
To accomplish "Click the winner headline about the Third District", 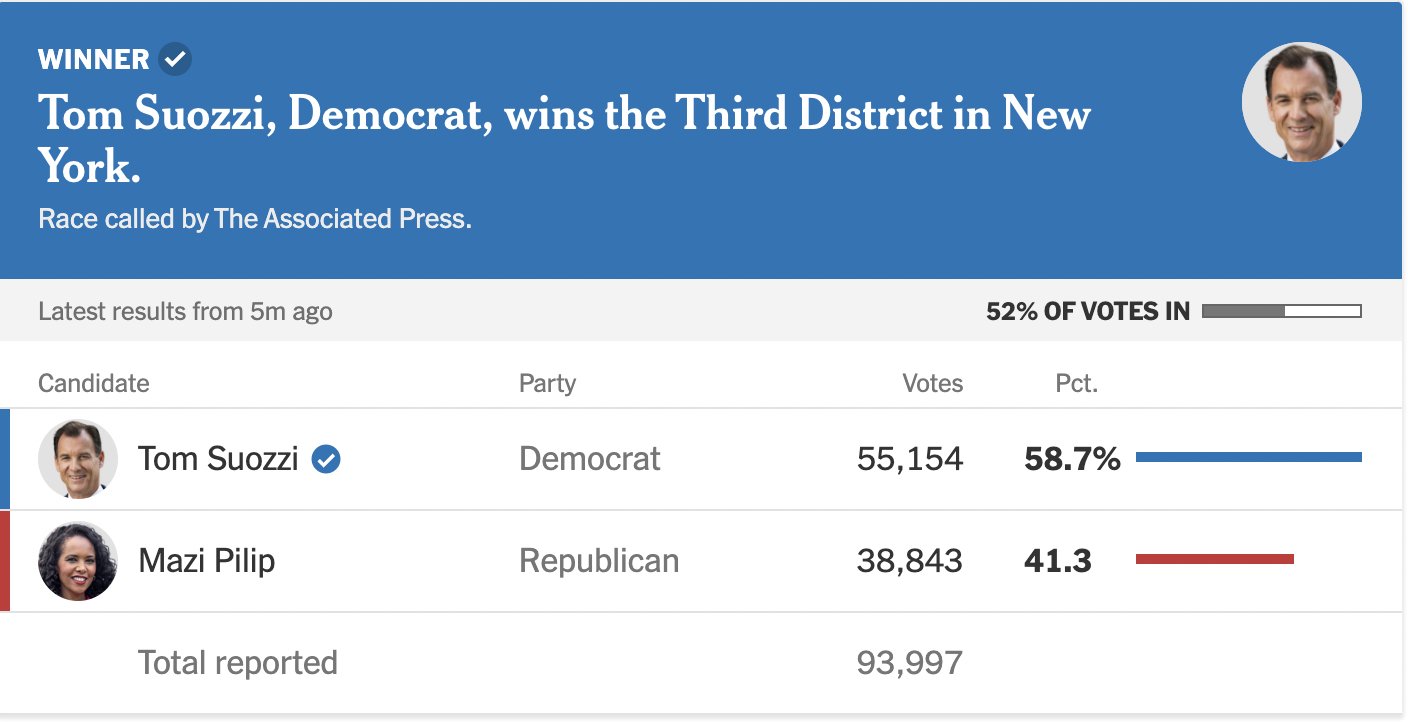I will (565, 140).
